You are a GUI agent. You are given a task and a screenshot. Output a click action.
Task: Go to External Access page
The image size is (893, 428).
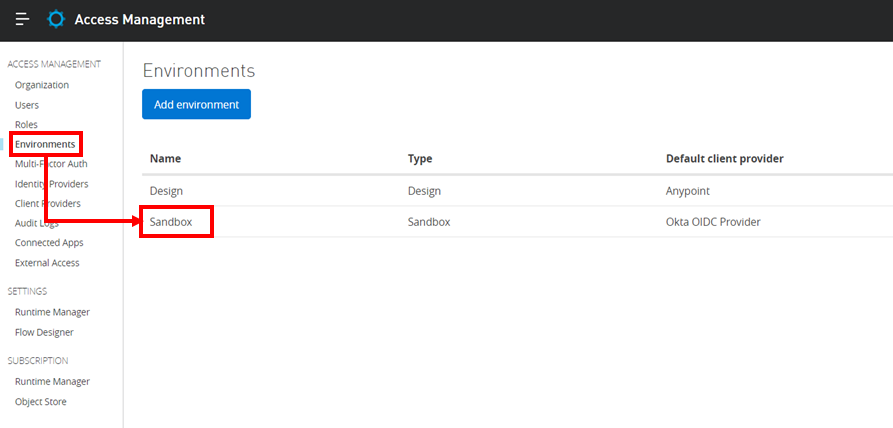[x=47, y=263]
